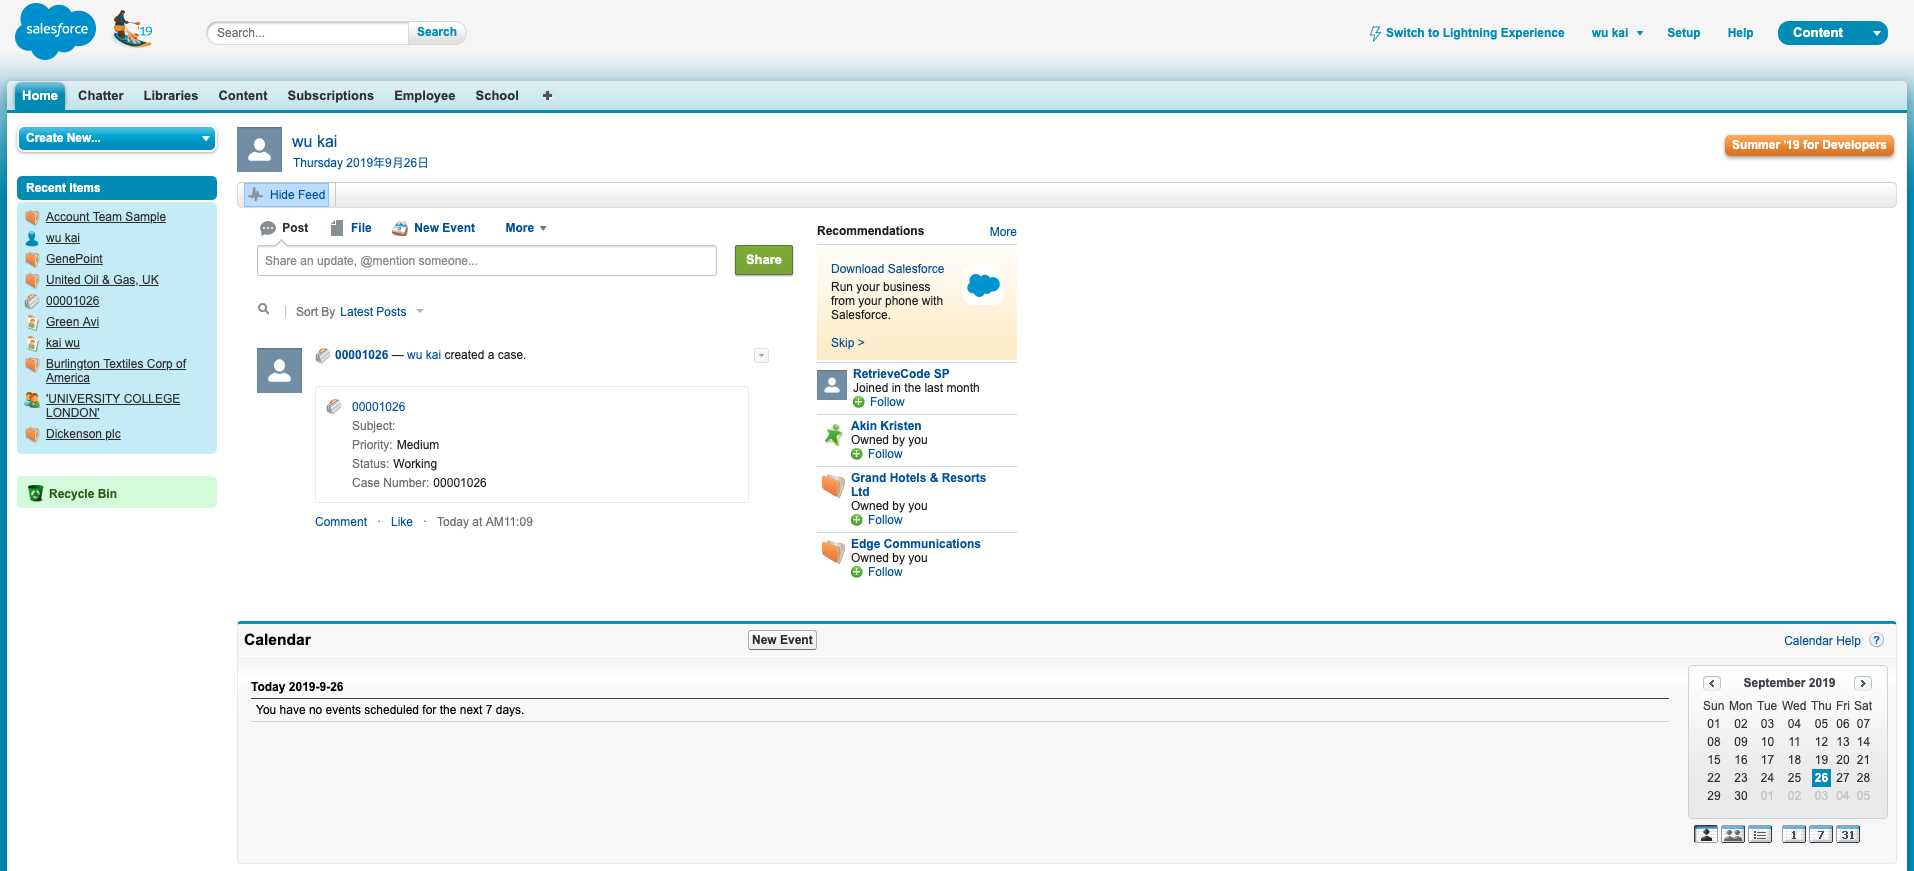1914x871 pixels.
Task: Click the green Share button
Action: (764, 260)
